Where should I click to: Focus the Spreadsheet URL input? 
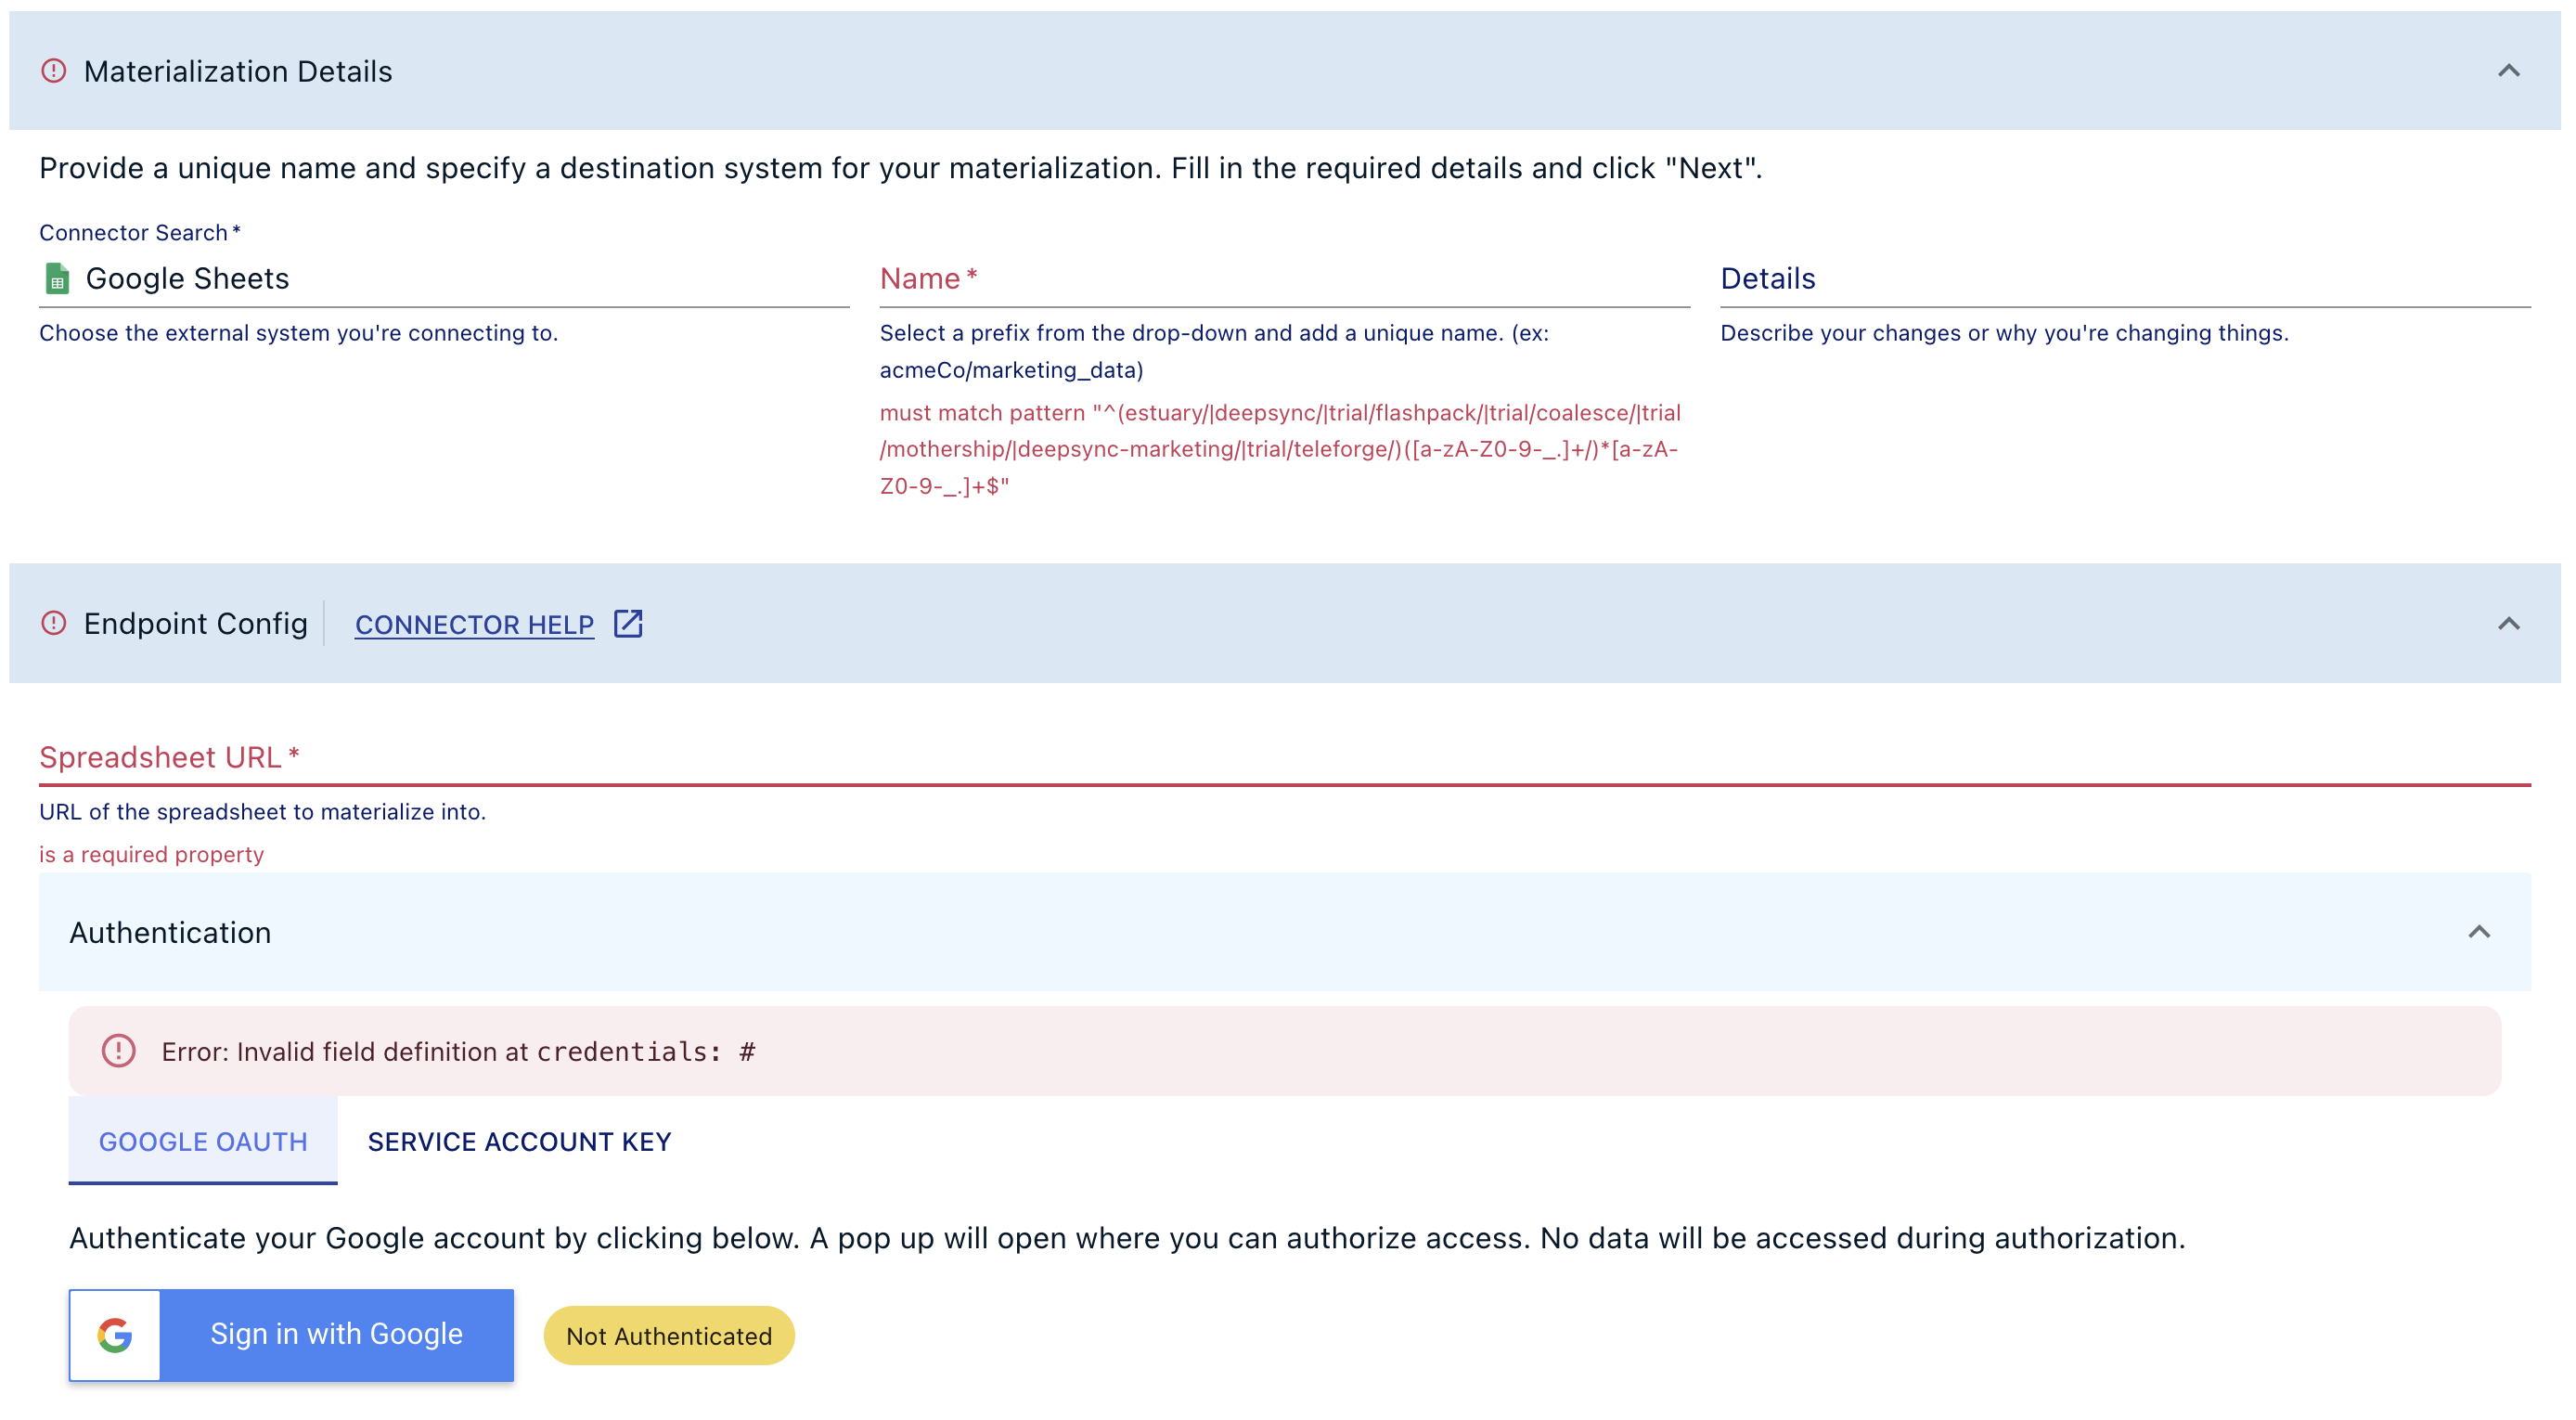[x=1280, y=758]
